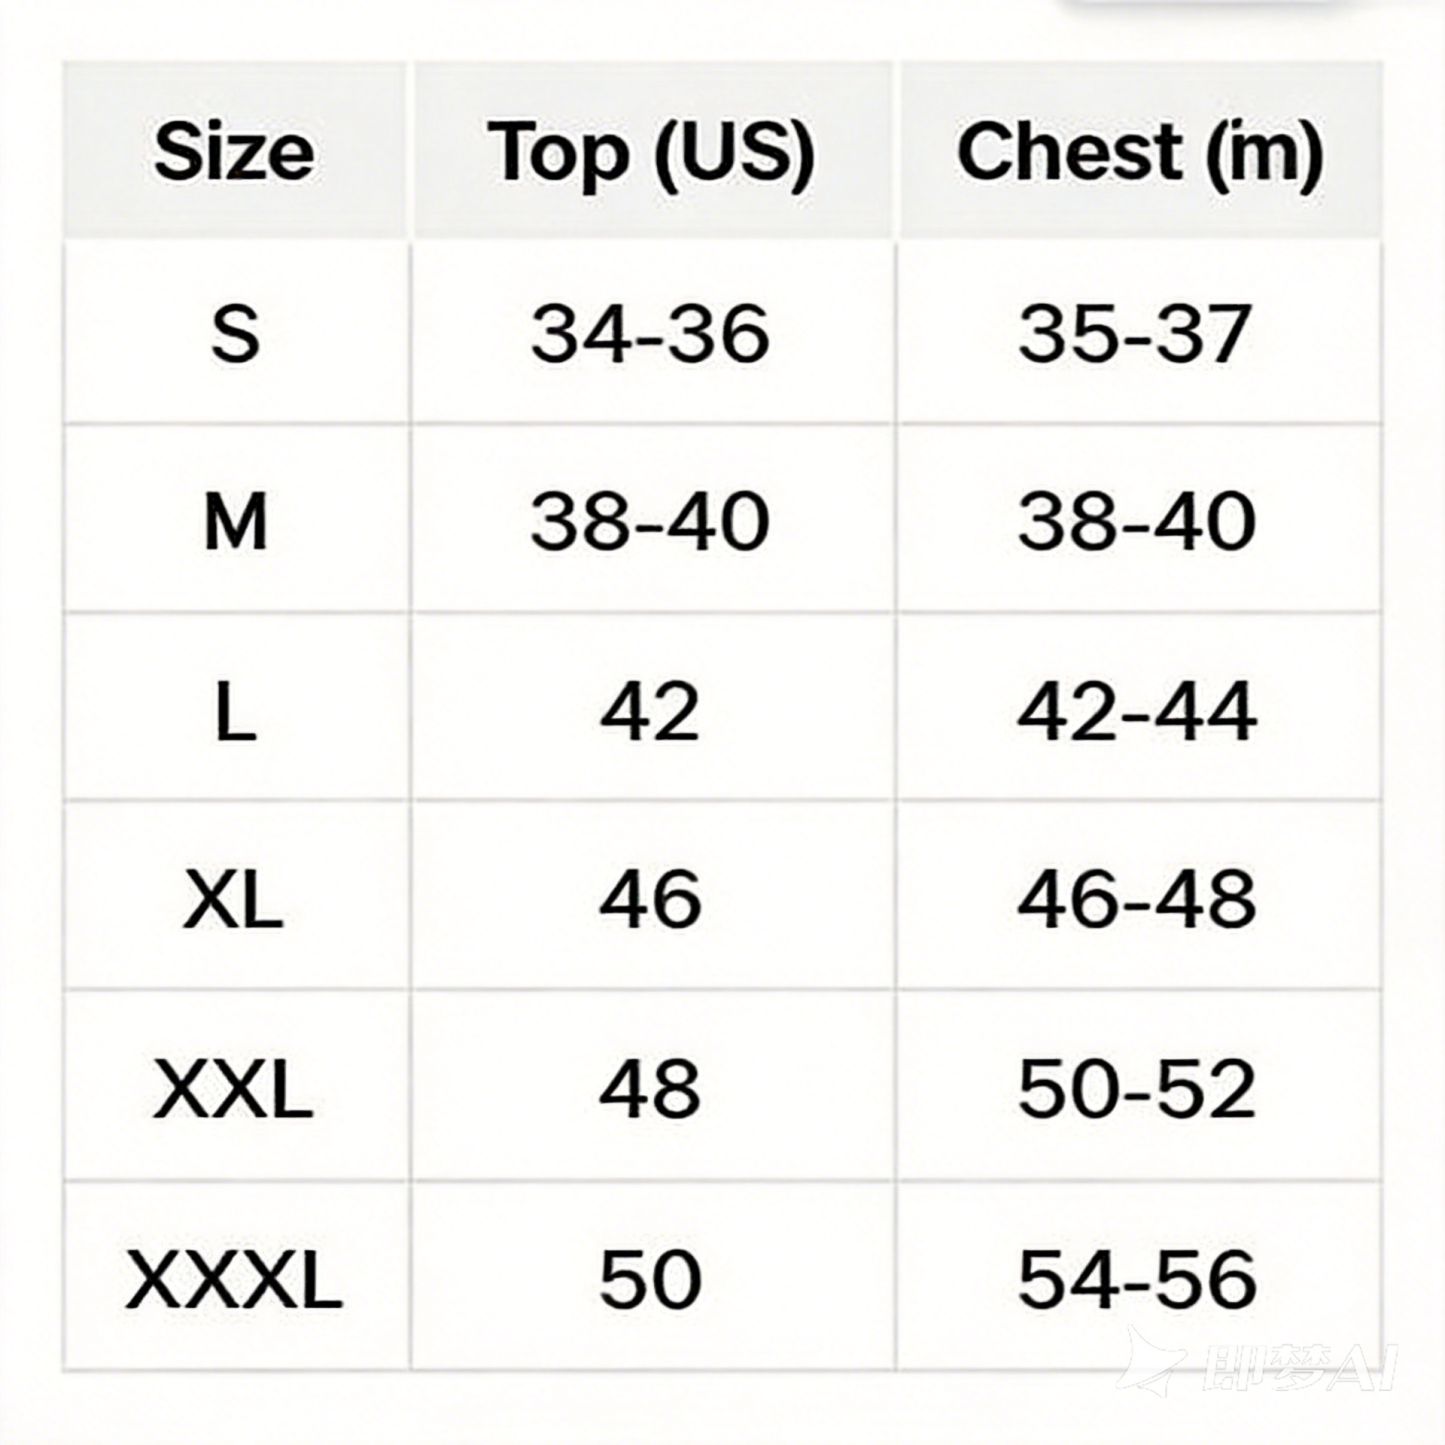
Task: Select the XL size cell
Action: 235,897
